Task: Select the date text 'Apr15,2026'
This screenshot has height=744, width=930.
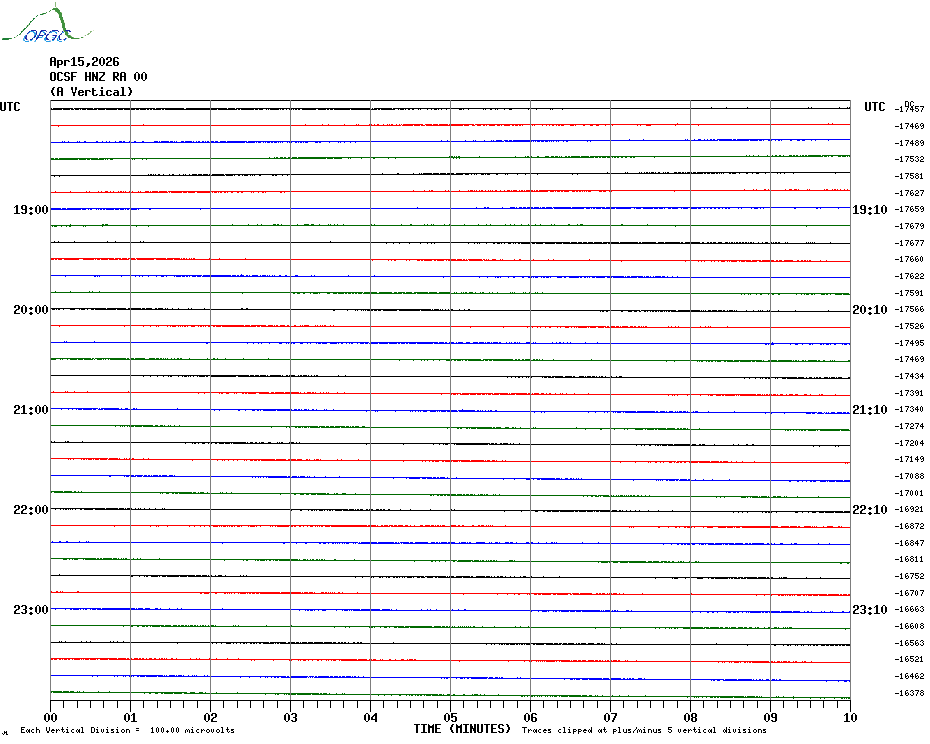Action: 84,62
